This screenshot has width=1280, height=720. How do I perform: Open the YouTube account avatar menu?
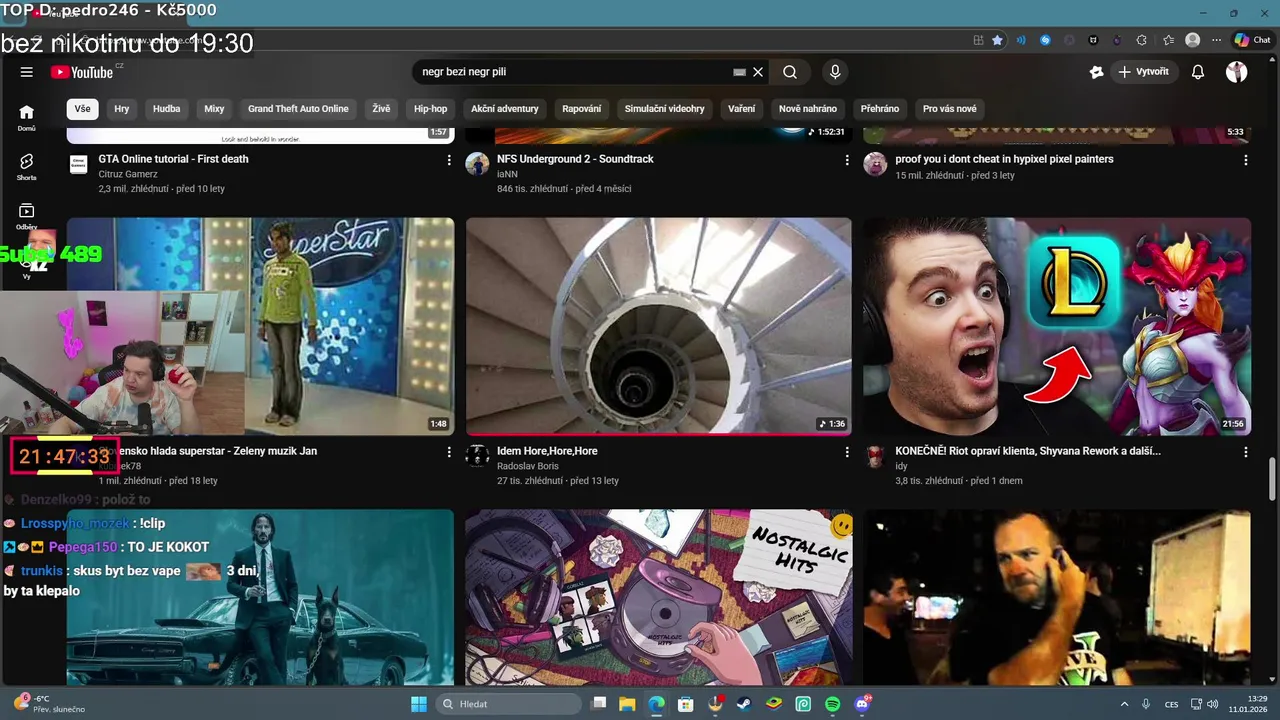[1237, 72]
